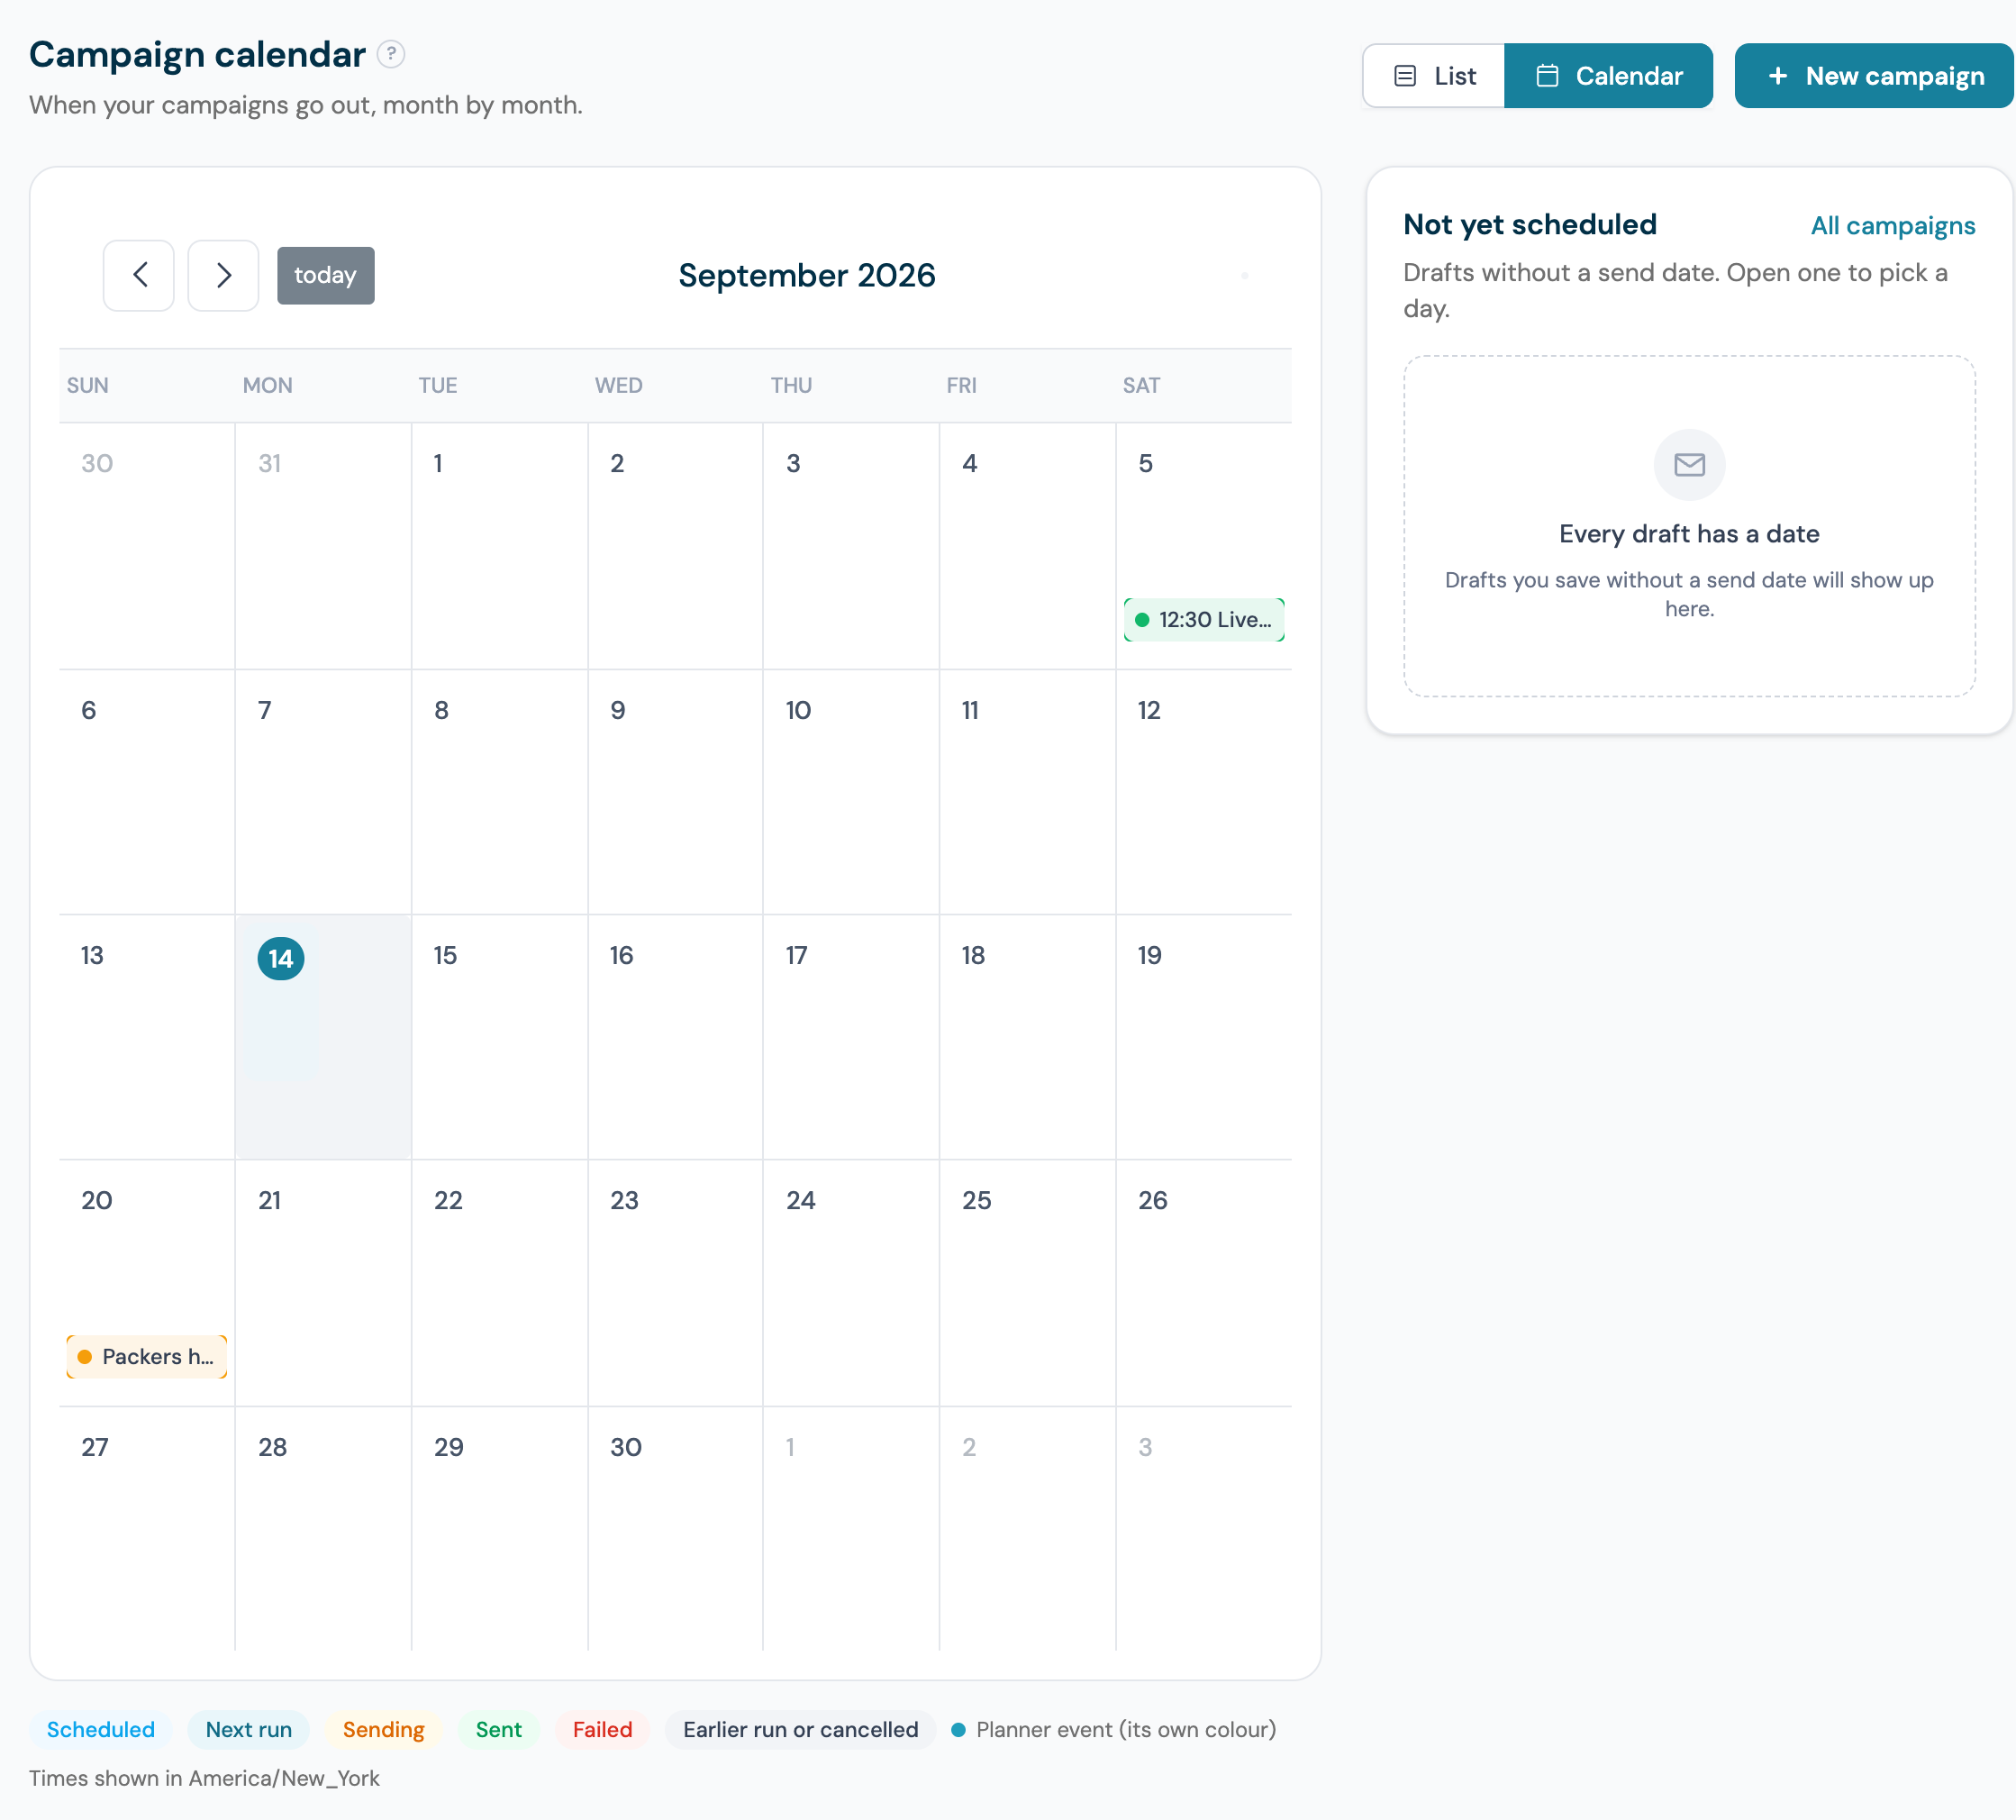Switch to Calendar view

point(1608,76)
